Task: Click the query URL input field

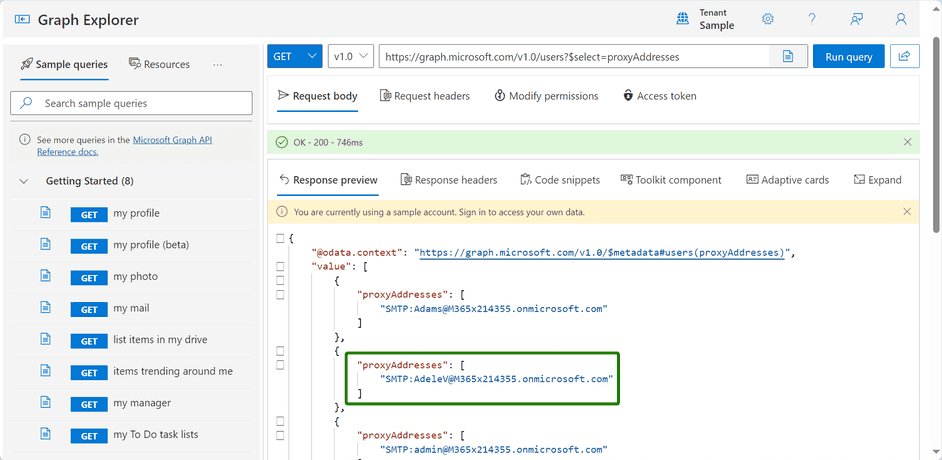Action: [x=574, y=56]
